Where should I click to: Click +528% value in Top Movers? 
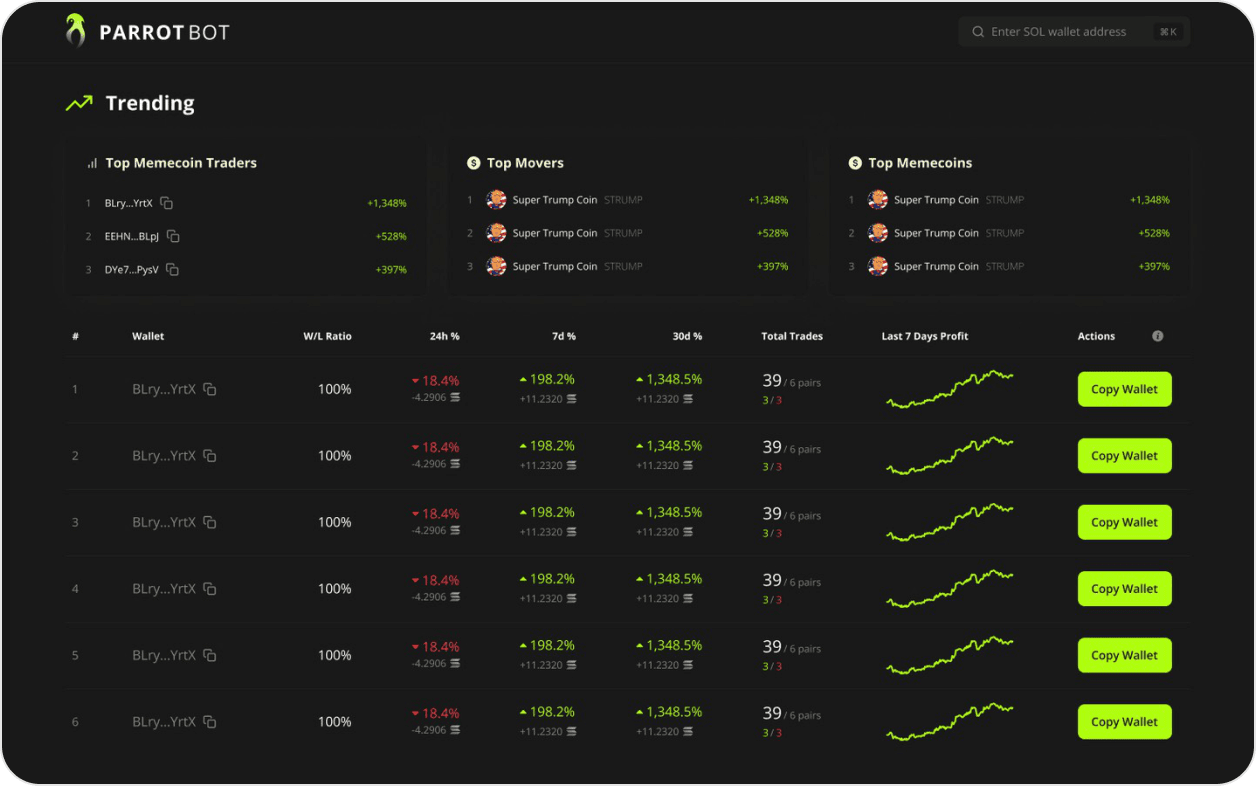coord(772,233)
